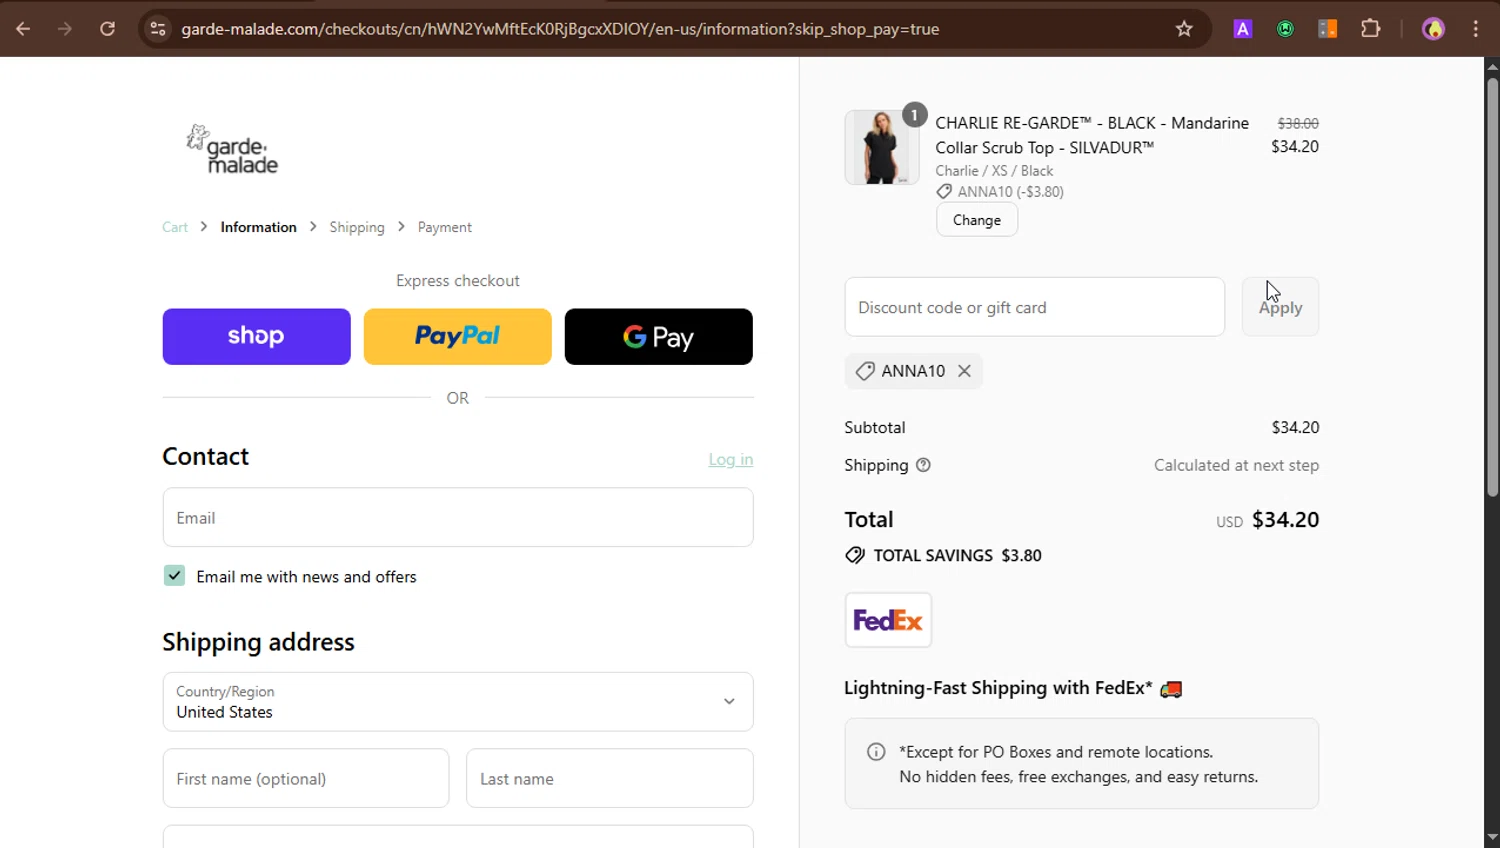The image size is (1500, 848).
Task: Click the Apply discount button
Action: pyautogui.click(x=1280, y=307)
